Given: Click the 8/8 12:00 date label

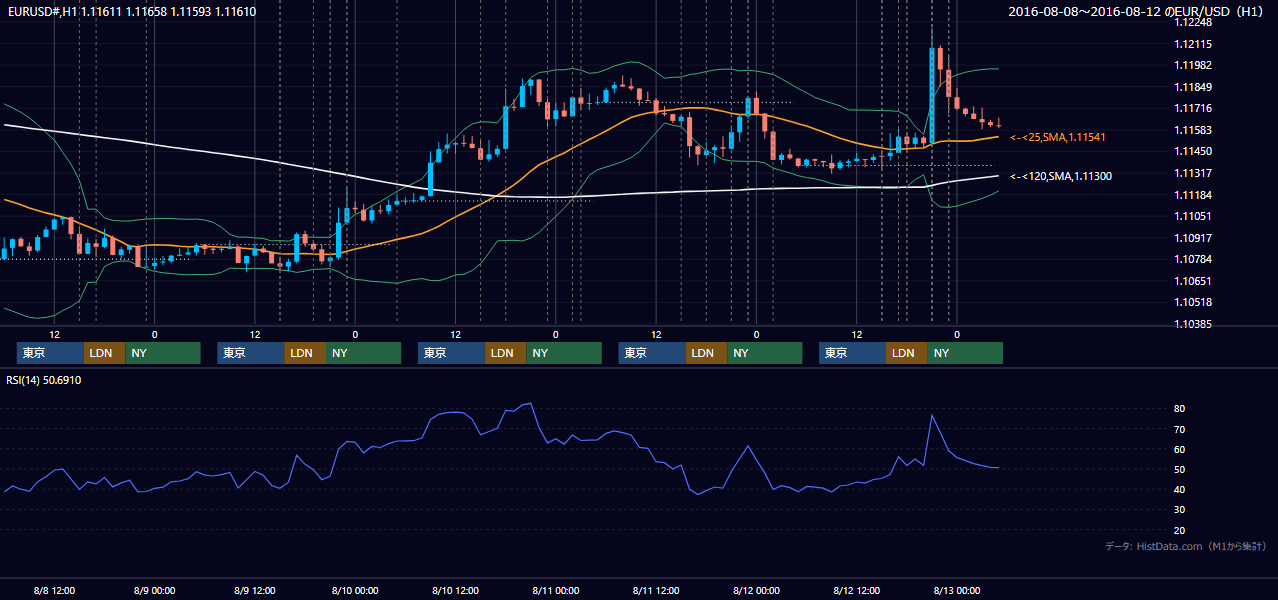Looking at the screenshot, I should tap(54, 590).
